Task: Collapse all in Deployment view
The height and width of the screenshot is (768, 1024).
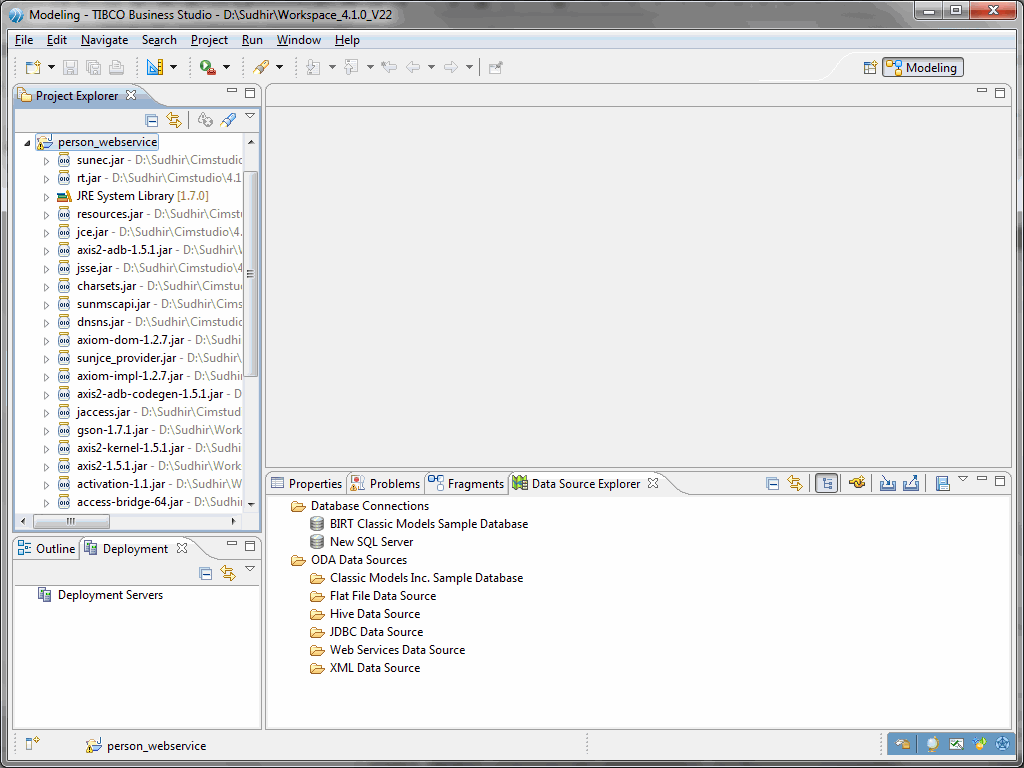Action: [206, 574]
